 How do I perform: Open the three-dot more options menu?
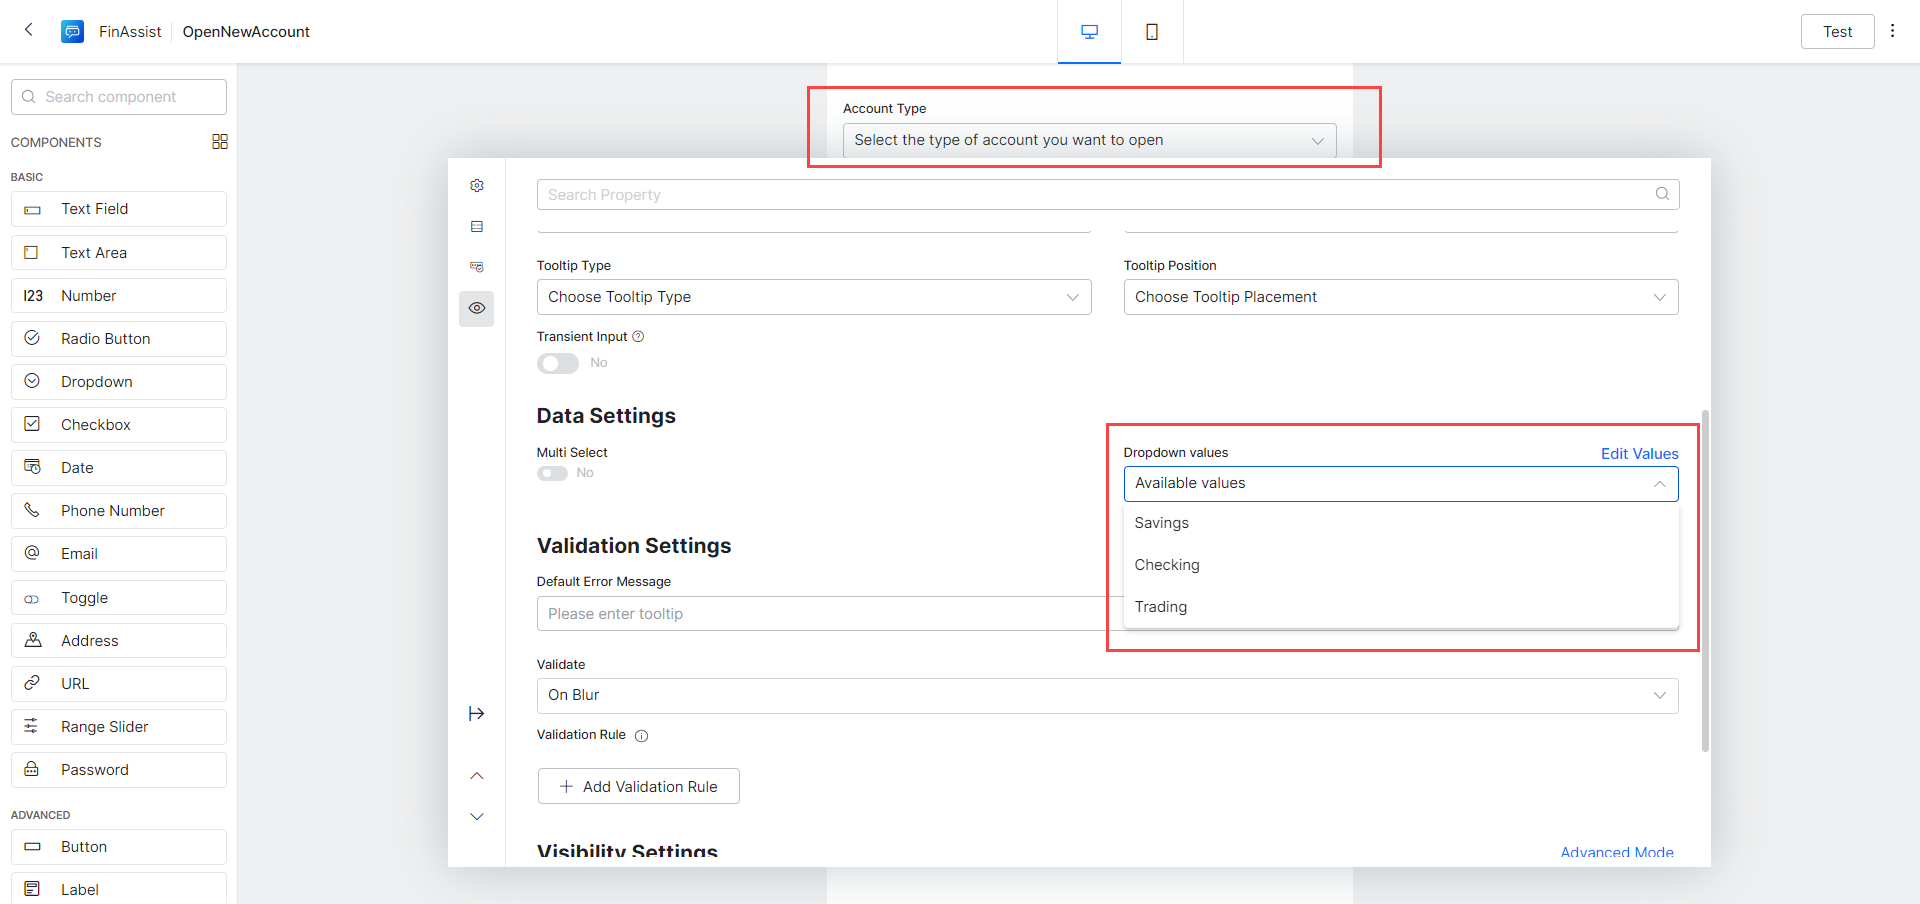coord(1892,31)
